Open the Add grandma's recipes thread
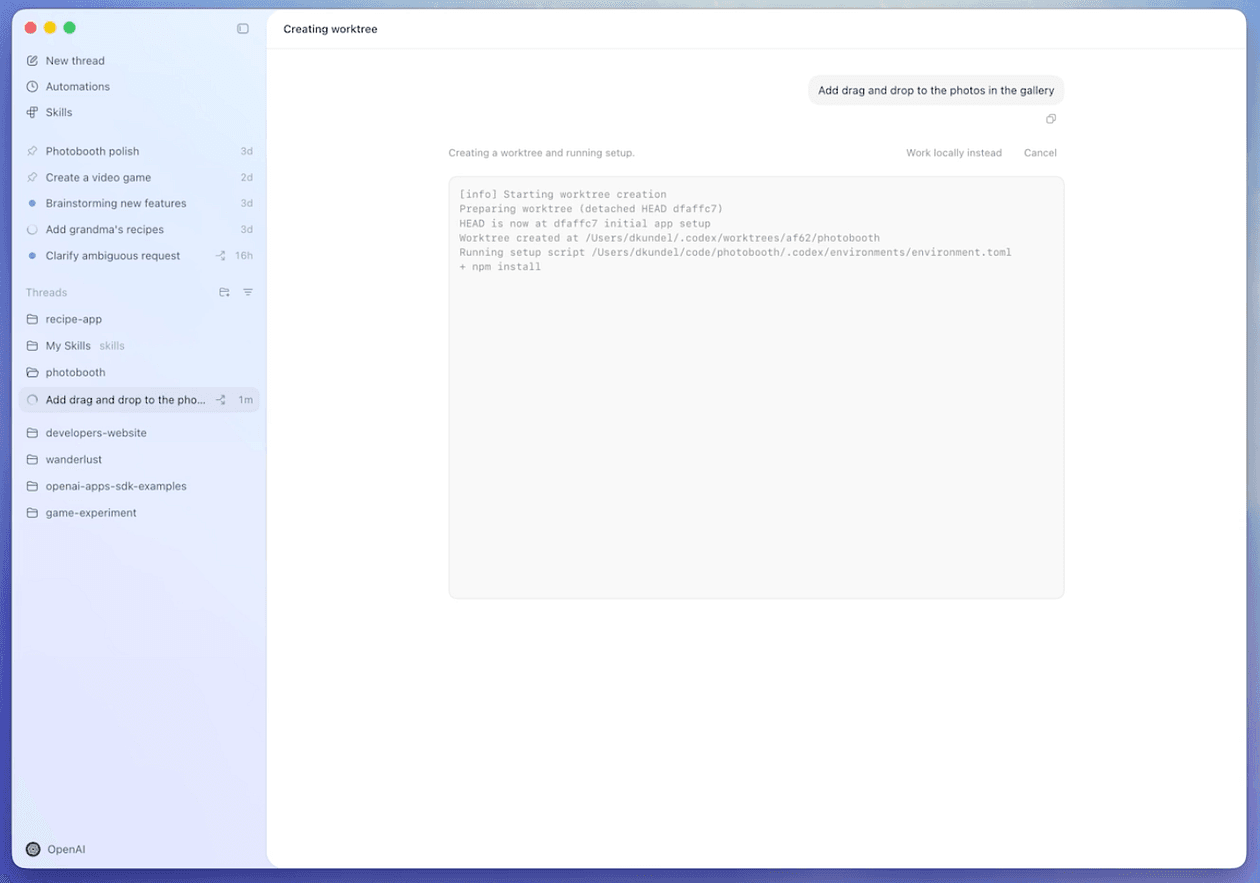Image resolution: width=1260 pixels, height=883 pixels. [x=104, y=230]
